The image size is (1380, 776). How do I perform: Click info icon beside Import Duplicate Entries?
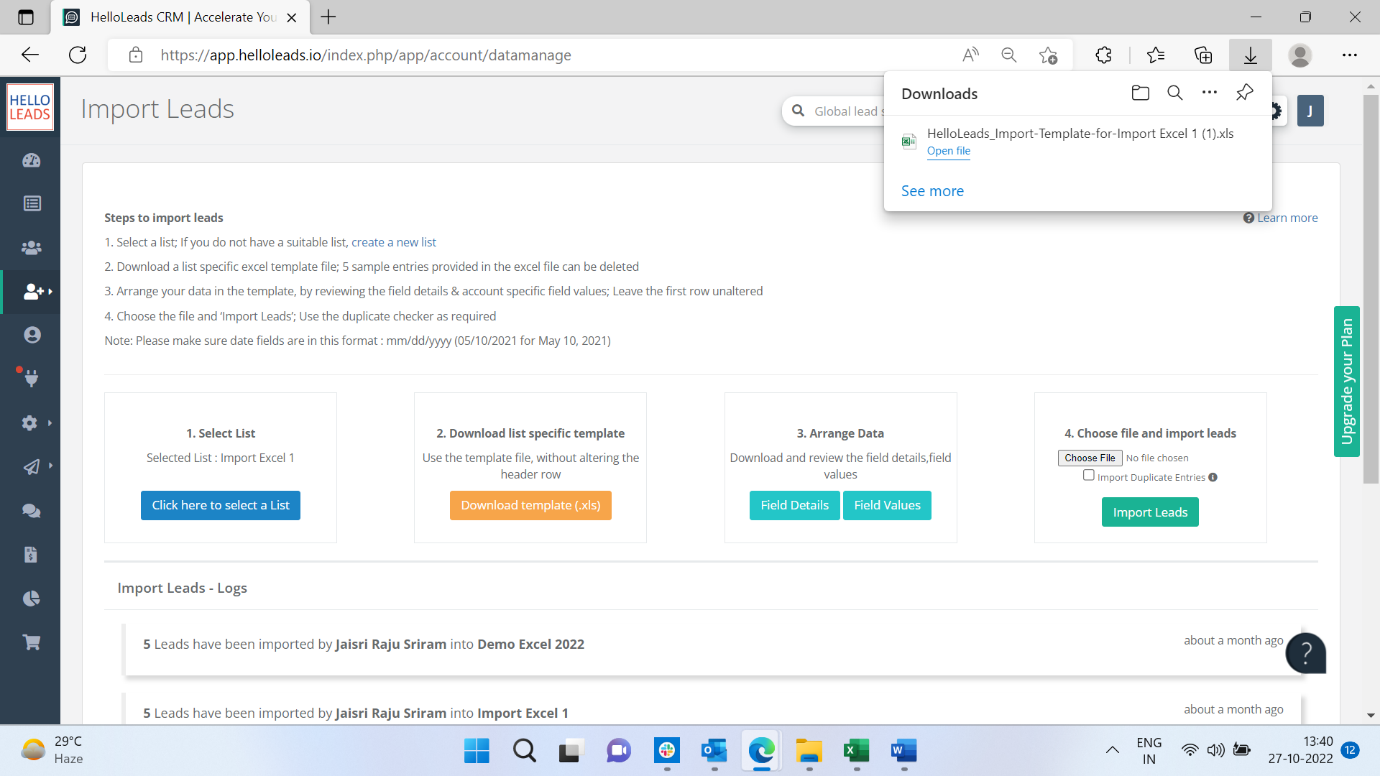tap(1213, 477)
